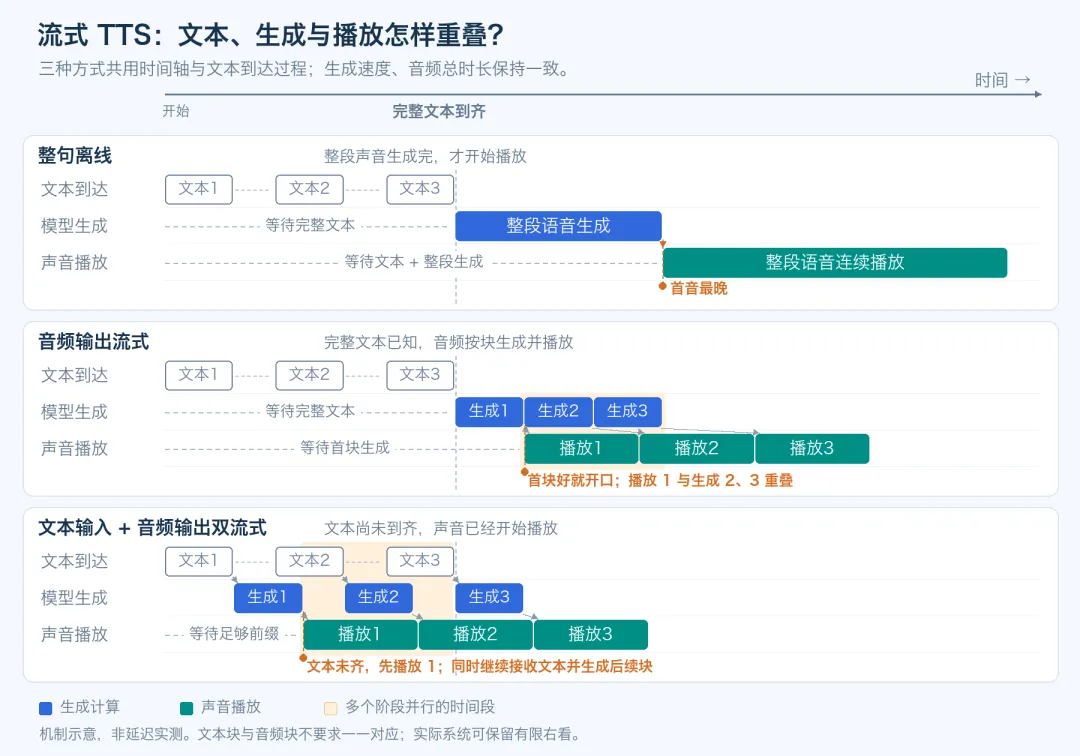Click the 等待文本 + 整段生成 label
This screenshot has width=1080, height=756.
coord(414,262)
